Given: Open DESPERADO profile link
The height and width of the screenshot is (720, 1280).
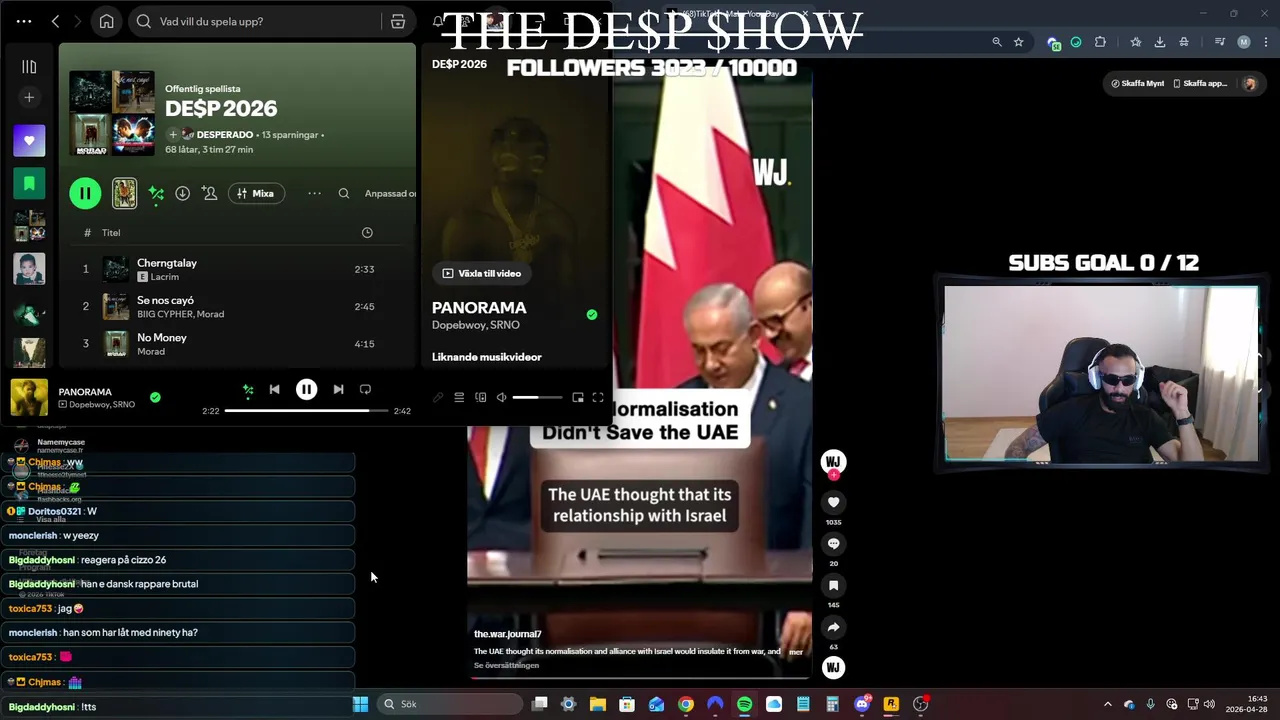Looking at the screenshot, I should (x=224, y=134).
